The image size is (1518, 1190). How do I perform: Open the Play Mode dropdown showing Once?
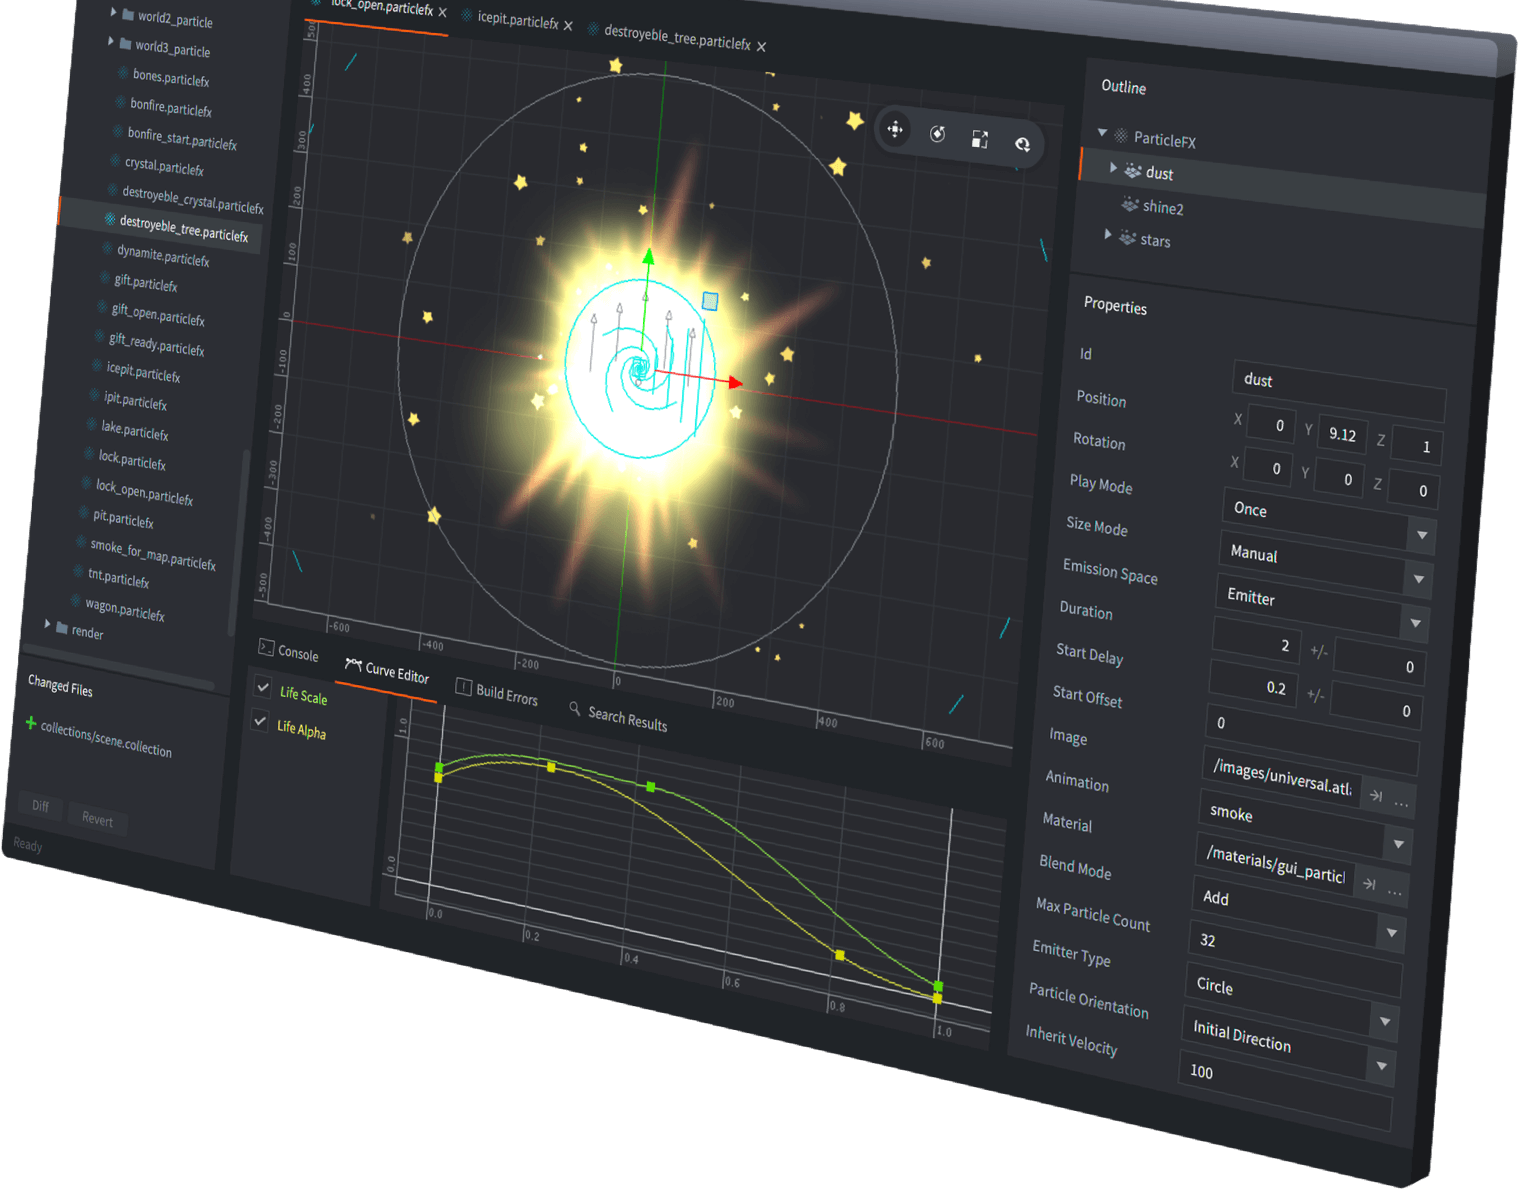pyautogui.click(x=1328, y=520)
